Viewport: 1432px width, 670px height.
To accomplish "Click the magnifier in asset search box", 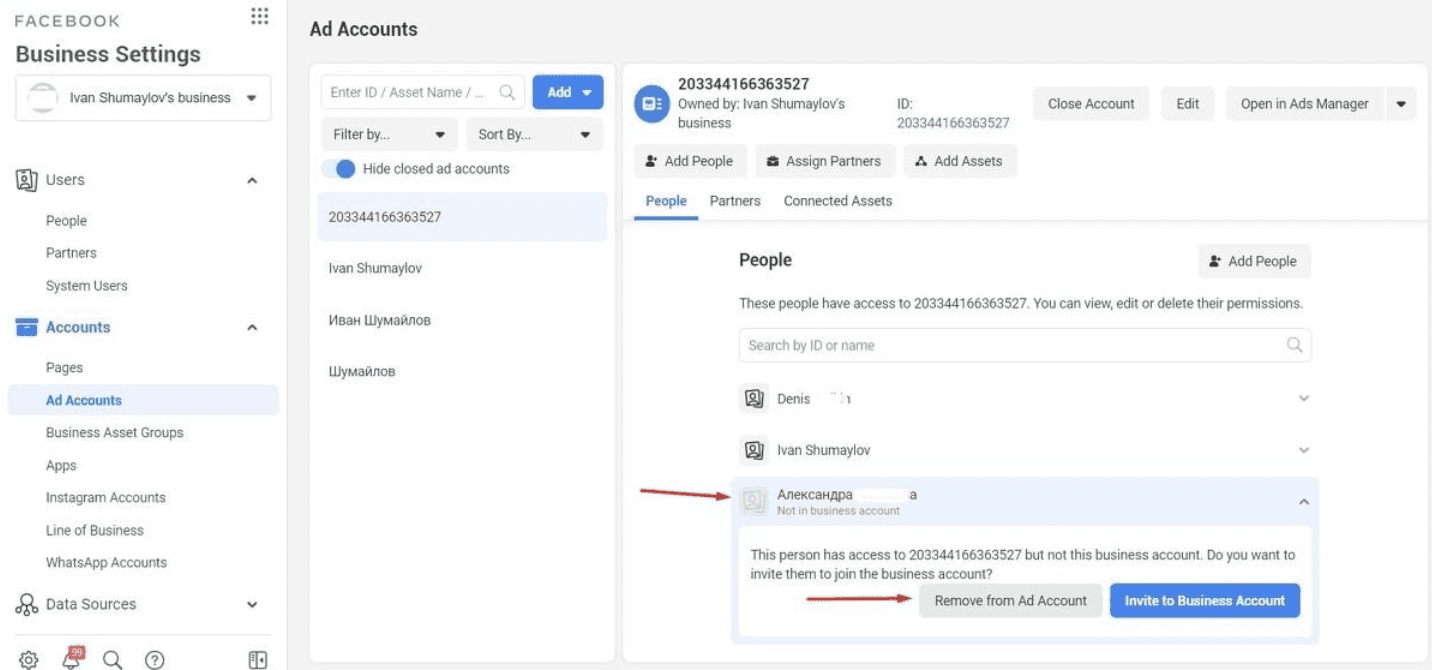I will pyautogui.click(x=507, y=92).
